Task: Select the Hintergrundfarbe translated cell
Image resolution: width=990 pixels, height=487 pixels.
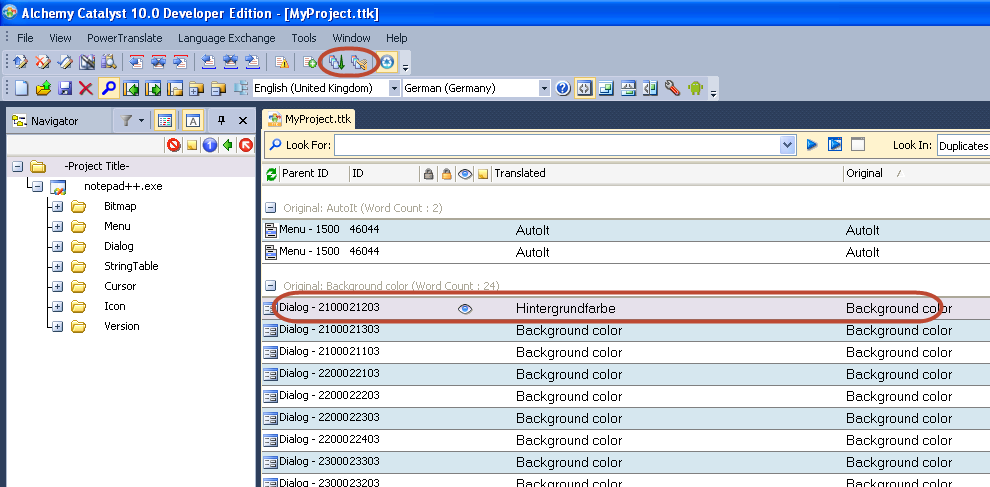Action: pos(566,309)
